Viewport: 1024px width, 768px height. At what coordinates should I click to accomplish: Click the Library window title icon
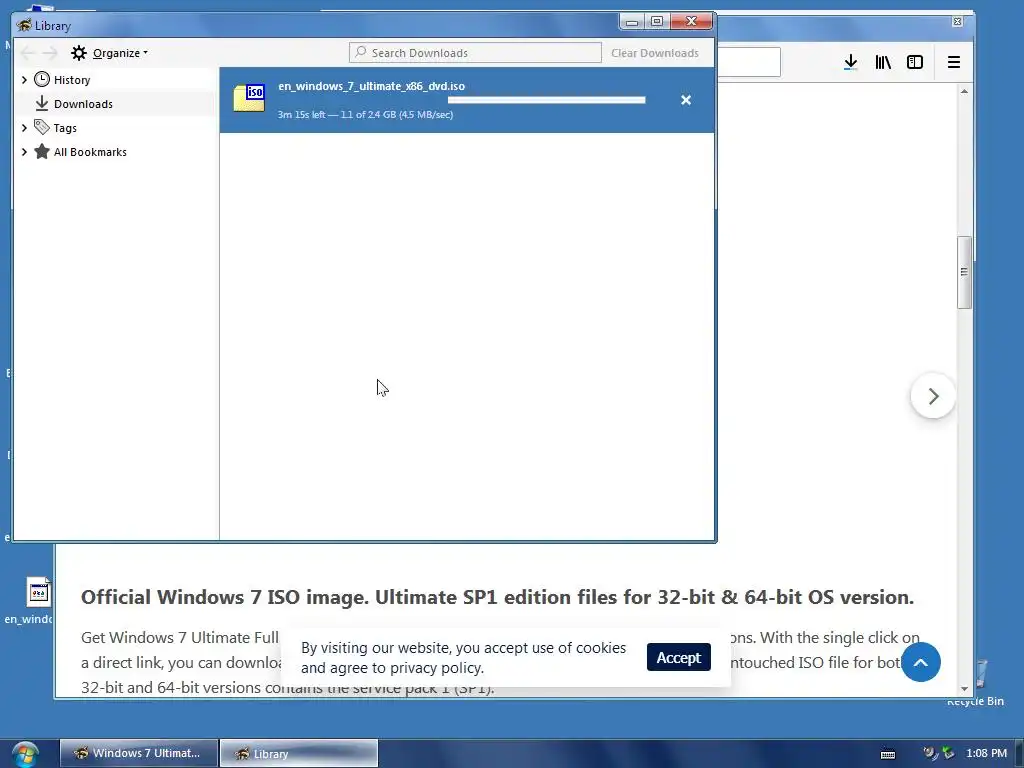(24, 25)
